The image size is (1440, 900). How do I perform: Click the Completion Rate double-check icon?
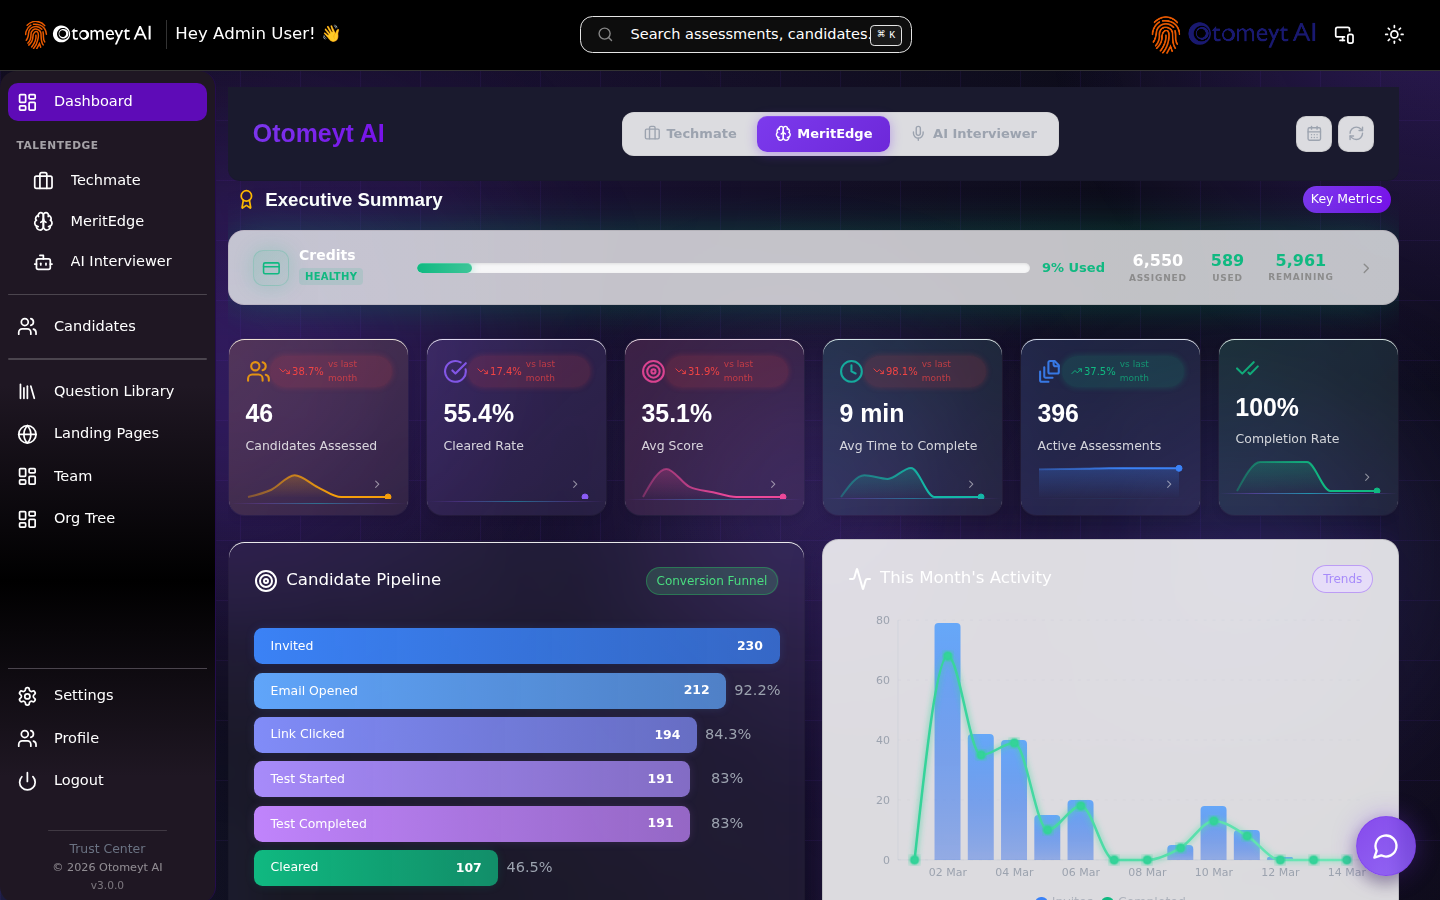(1247, 369)
